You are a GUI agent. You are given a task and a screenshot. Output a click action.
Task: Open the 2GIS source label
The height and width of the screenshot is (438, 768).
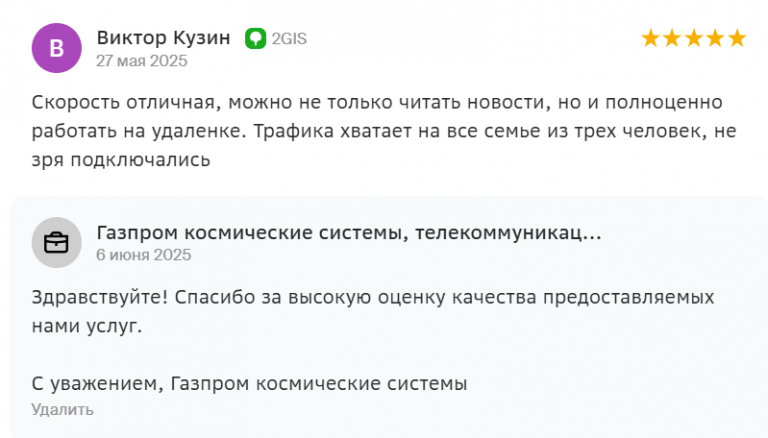(x=289, y=38)
